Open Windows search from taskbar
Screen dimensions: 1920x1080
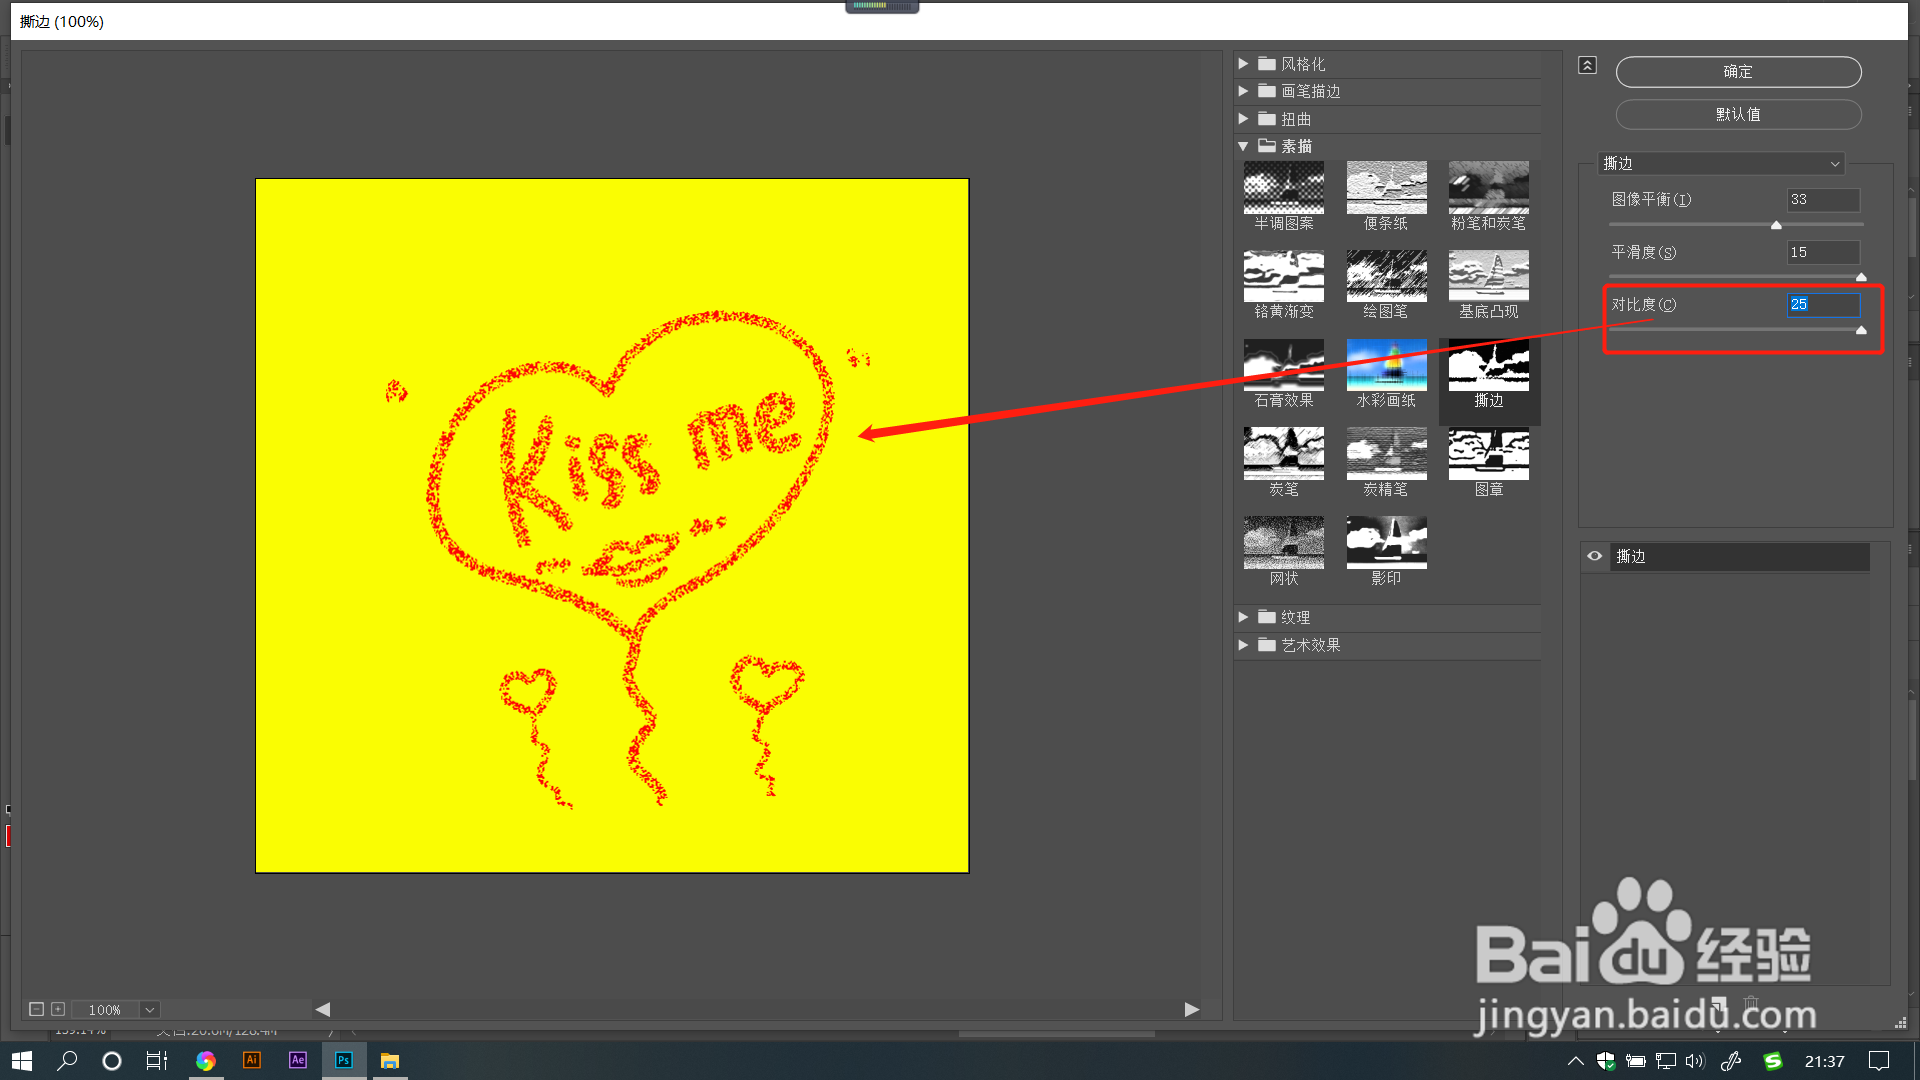[67, 1061]
